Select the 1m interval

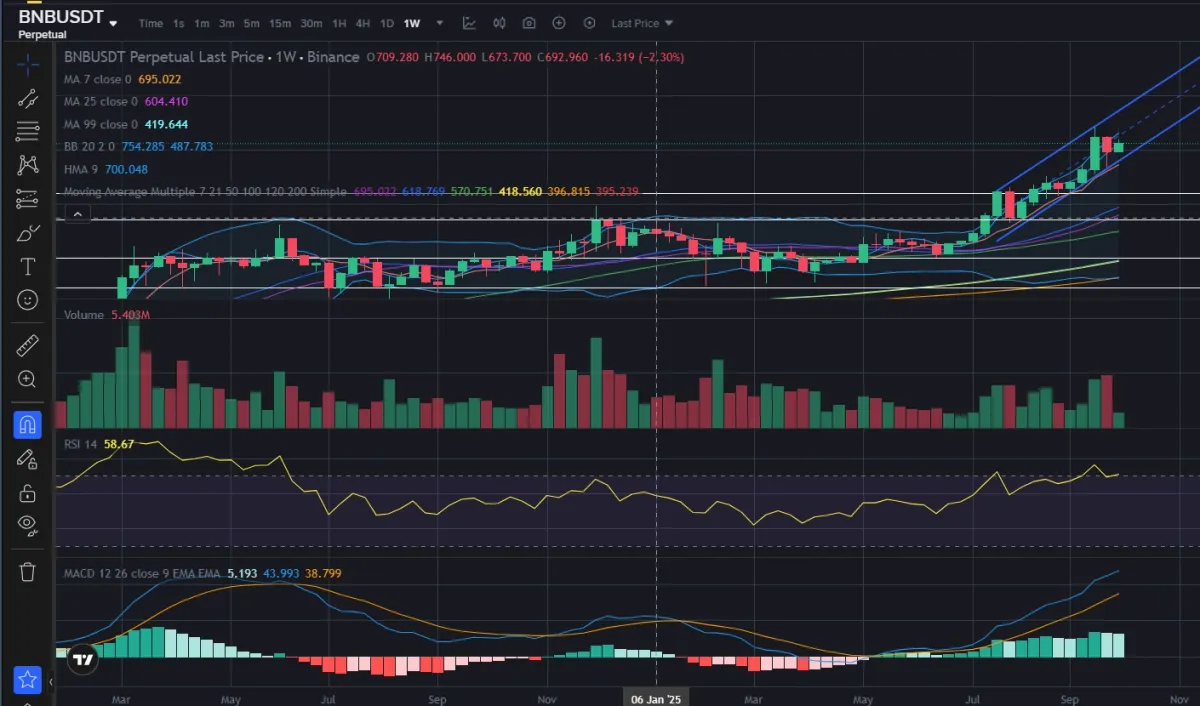coord(202,23)
